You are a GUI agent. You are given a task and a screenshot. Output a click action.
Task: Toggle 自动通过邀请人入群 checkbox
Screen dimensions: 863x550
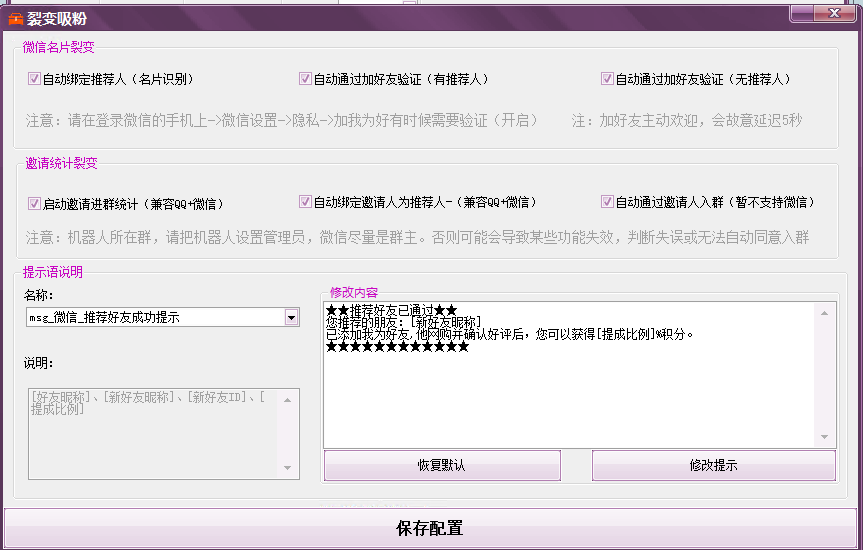[607, 202]
